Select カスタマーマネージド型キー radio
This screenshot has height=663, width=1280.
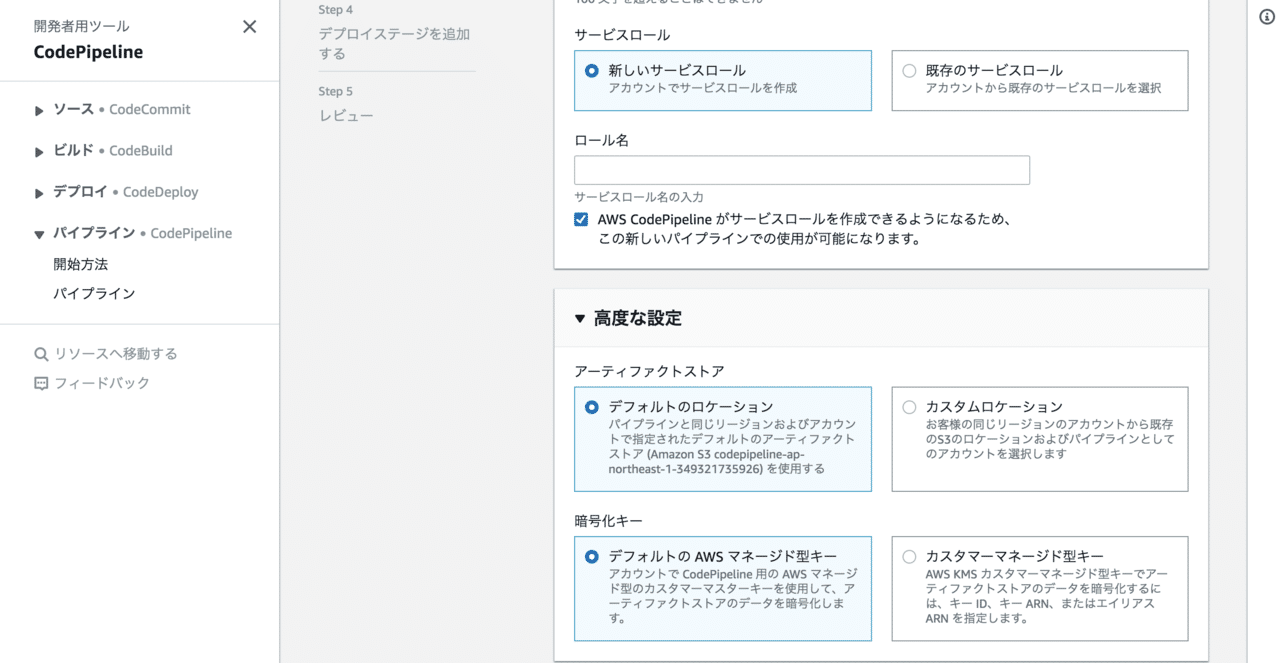(x=909, y=556)
